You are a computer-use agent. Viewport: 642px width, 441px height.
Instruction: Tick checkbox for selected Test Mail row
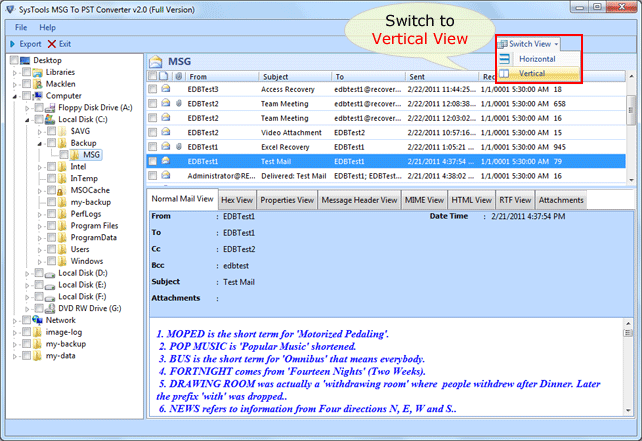click(x=153, y=161)
